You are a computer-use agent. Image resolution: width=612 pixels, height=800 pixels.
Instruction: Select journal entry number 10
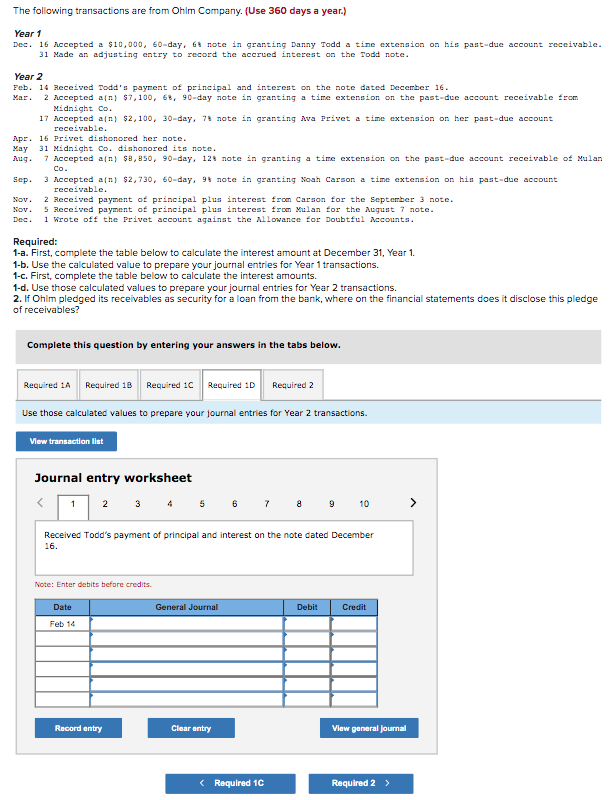pos(364,504)
